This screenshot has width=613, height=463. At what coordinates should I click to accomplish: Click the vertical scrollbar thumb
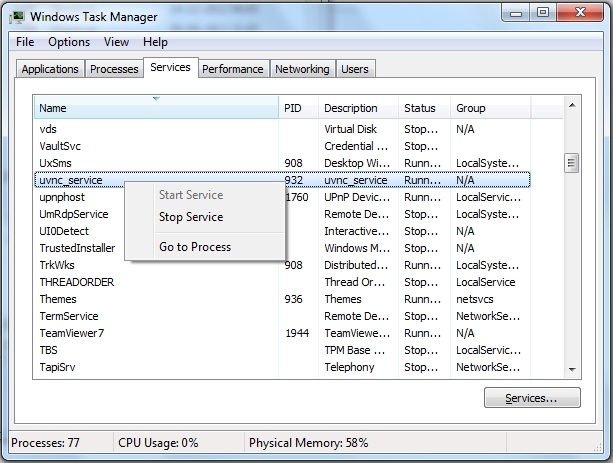[x=572, y=163]
